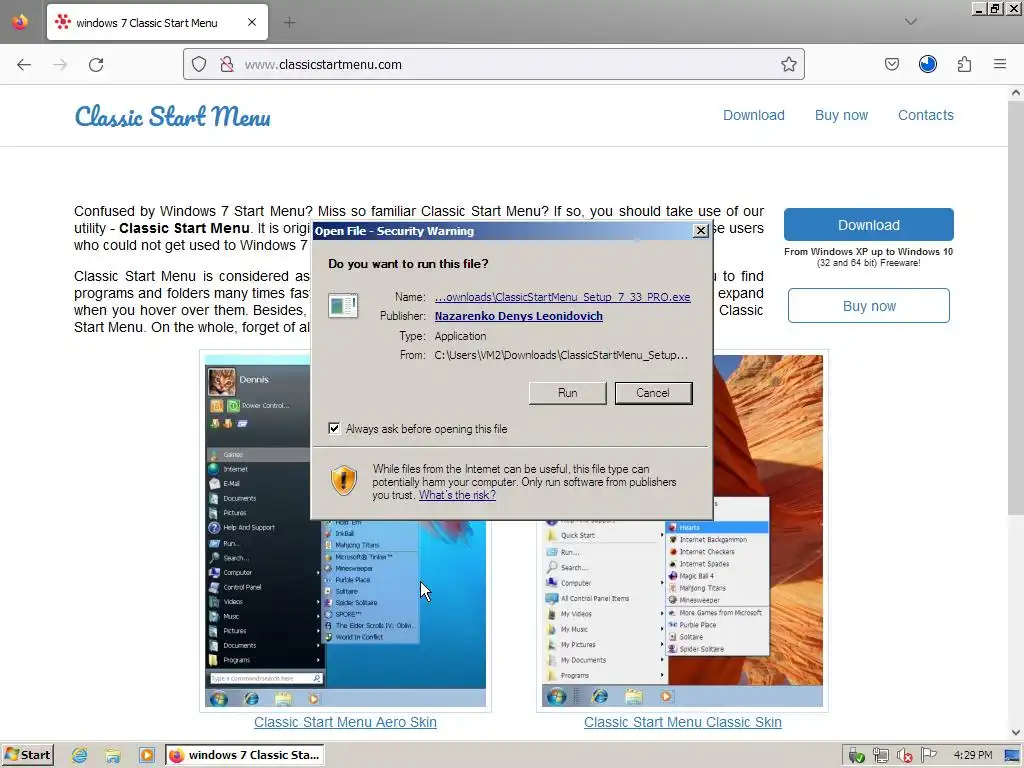Open the Firefox hamburger application menu
Image resolution: width=1024 pixels, height=768 pixels.
point(1000,64)
